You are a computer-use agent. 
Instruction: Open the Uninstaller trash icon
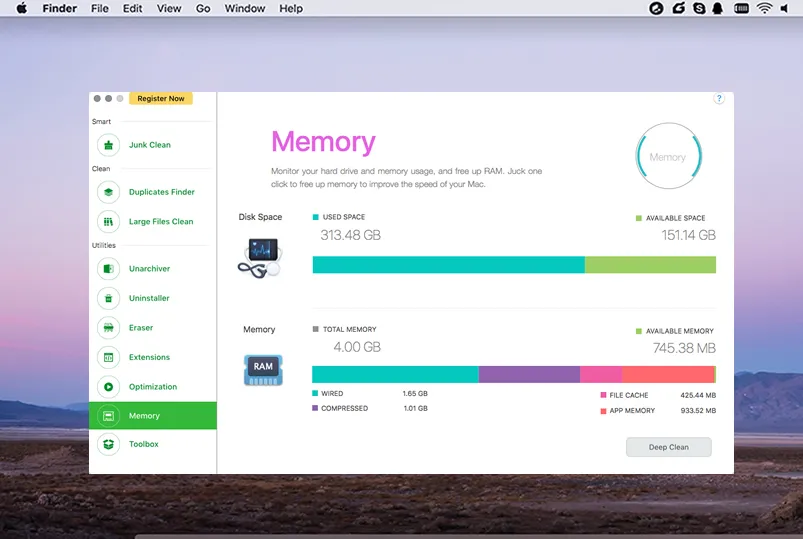[108, 298]
